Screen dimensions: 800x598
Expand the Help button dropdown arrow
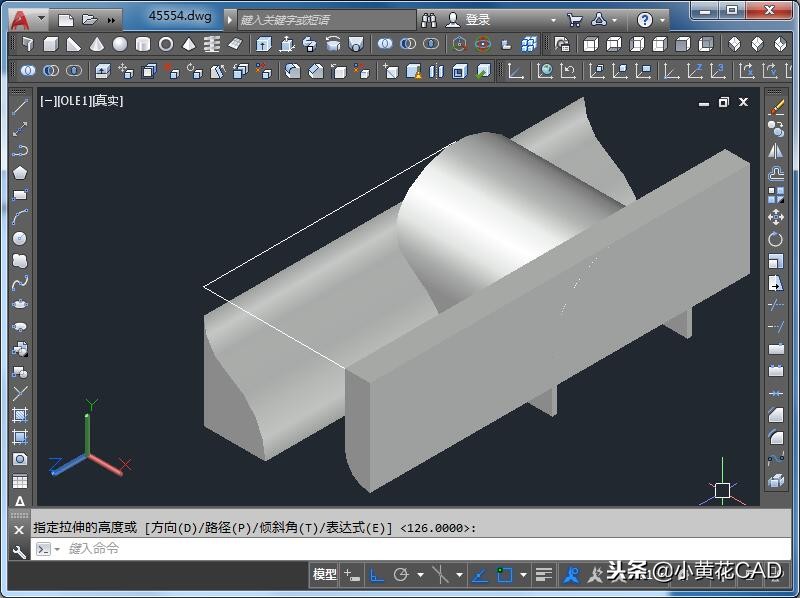(663, 20)
